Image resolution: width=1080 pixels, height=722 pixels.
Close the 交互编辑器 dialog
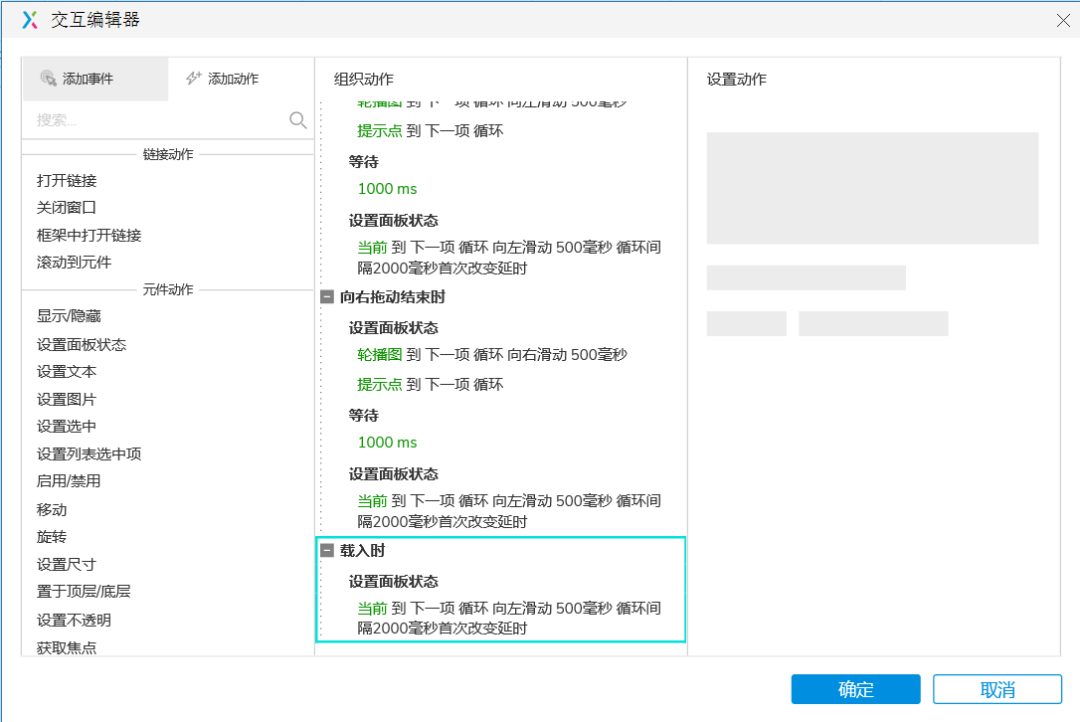(x=1063, y=21)
